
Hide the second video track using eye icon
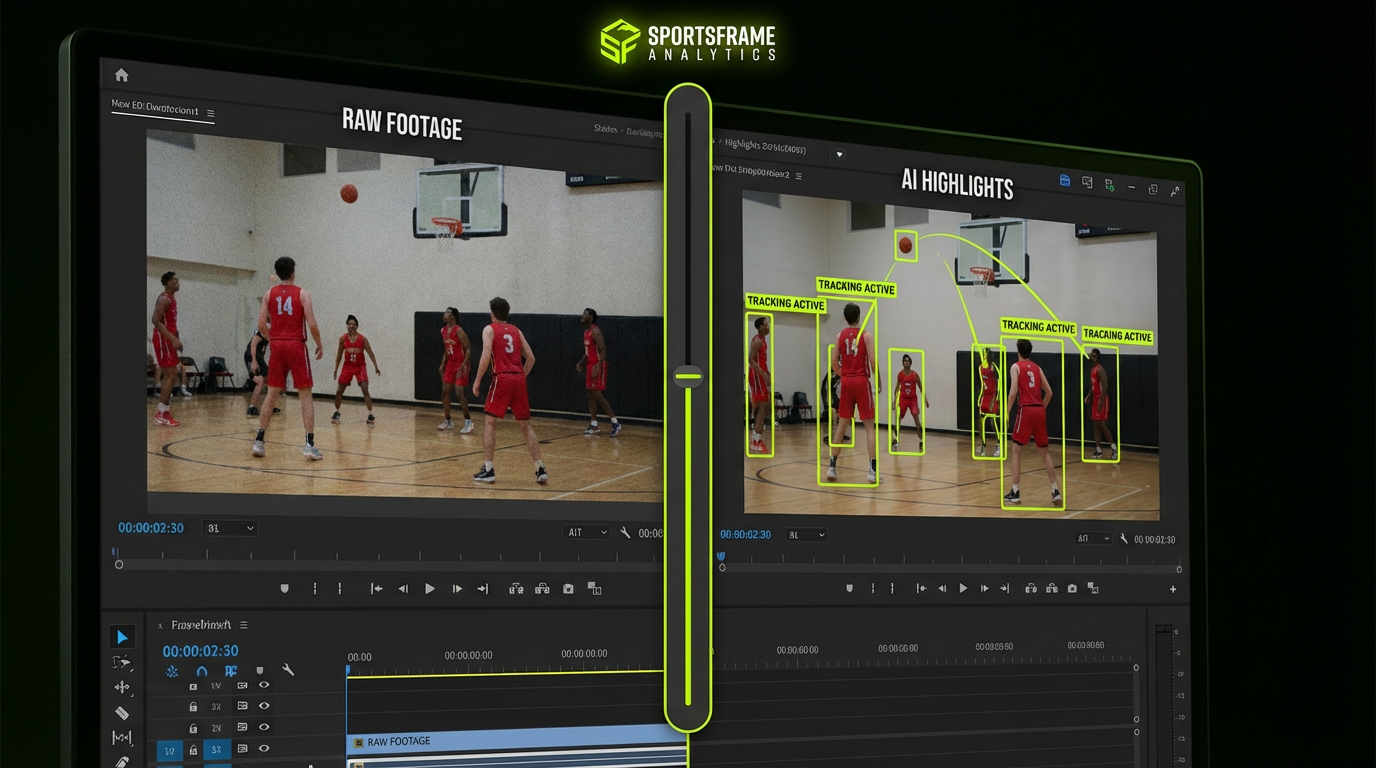[264, 706]
